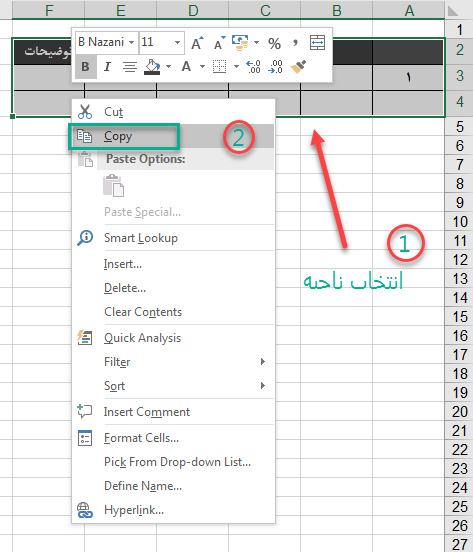Click the Merge & Center icon
The width and height of the screenshot is (473, 552).
click(317, 43)
